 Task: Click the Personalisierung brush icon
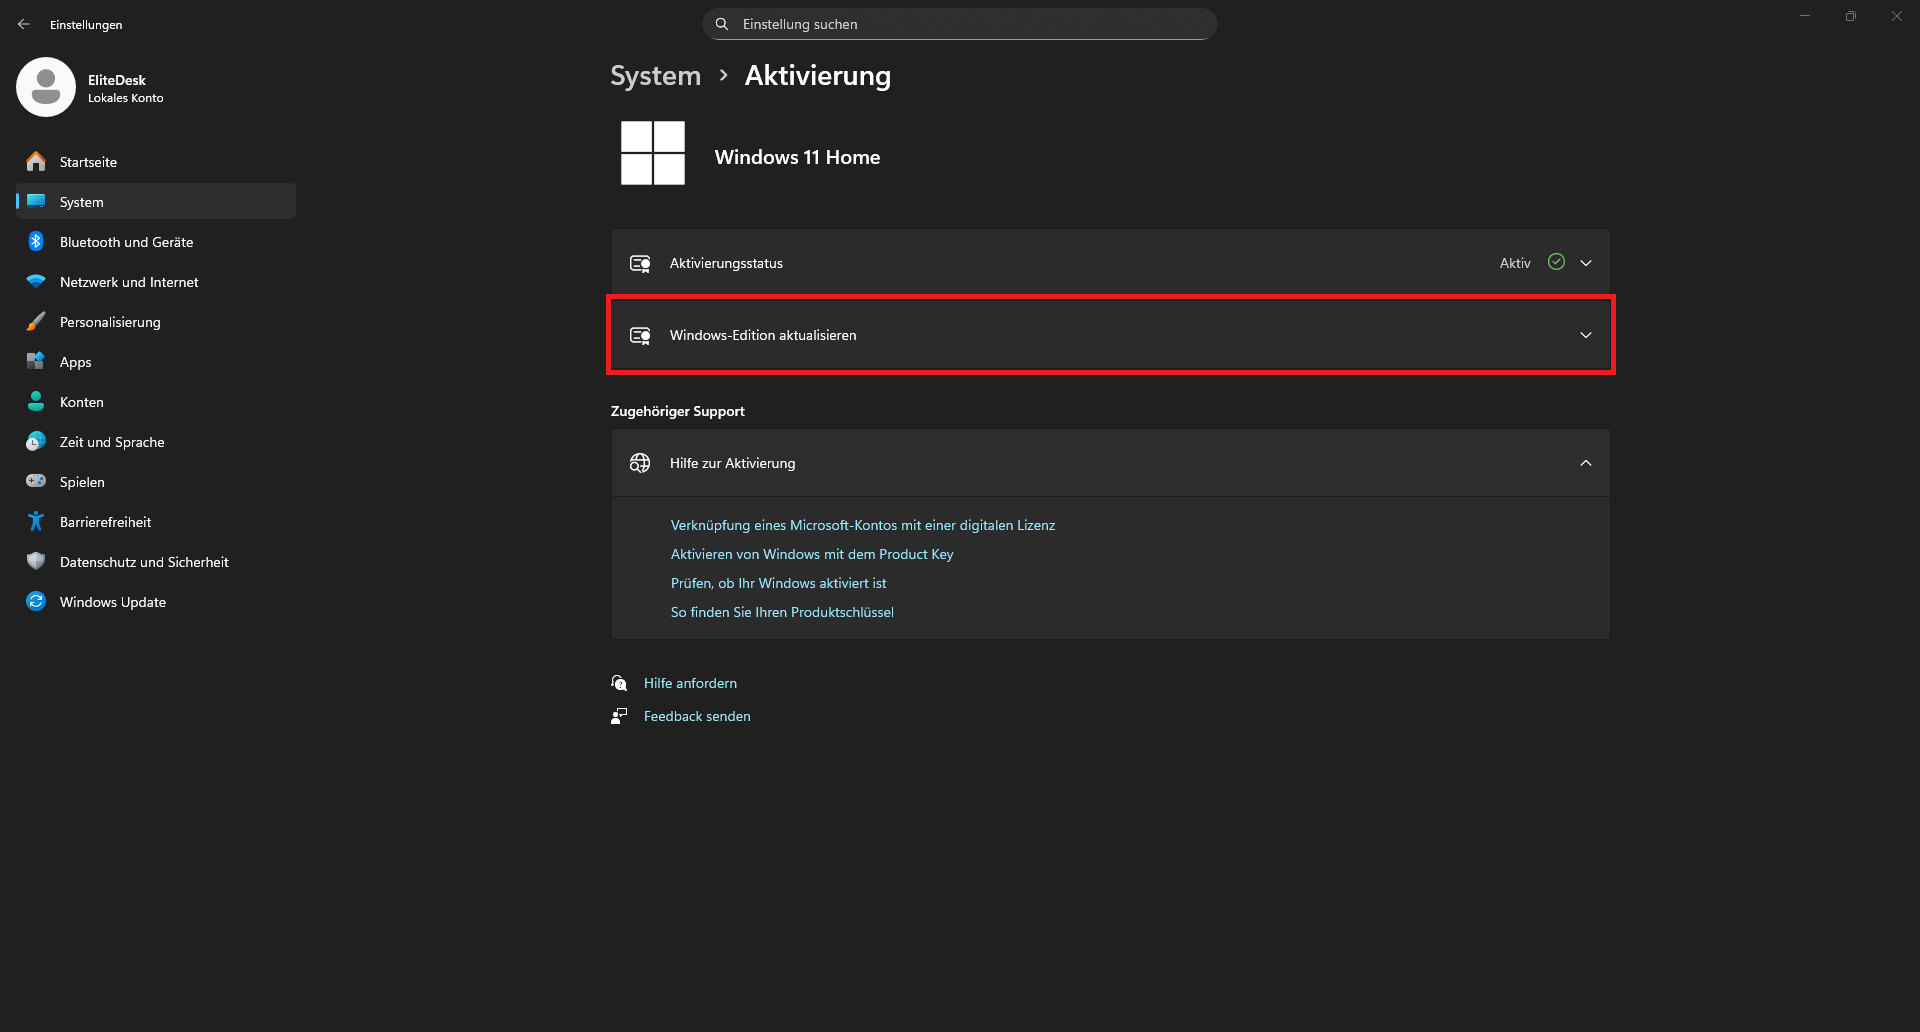[x=36, y=321]
